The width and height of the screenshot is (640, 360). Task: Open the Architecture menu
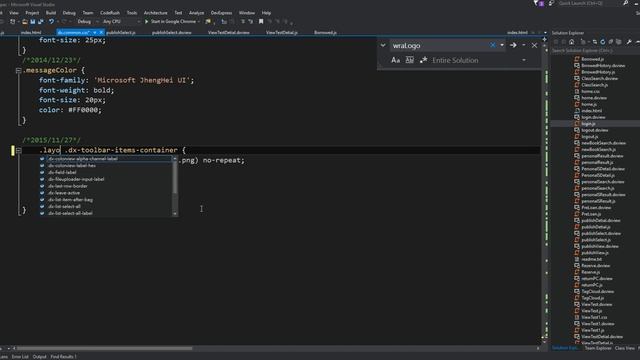point(156,13)
